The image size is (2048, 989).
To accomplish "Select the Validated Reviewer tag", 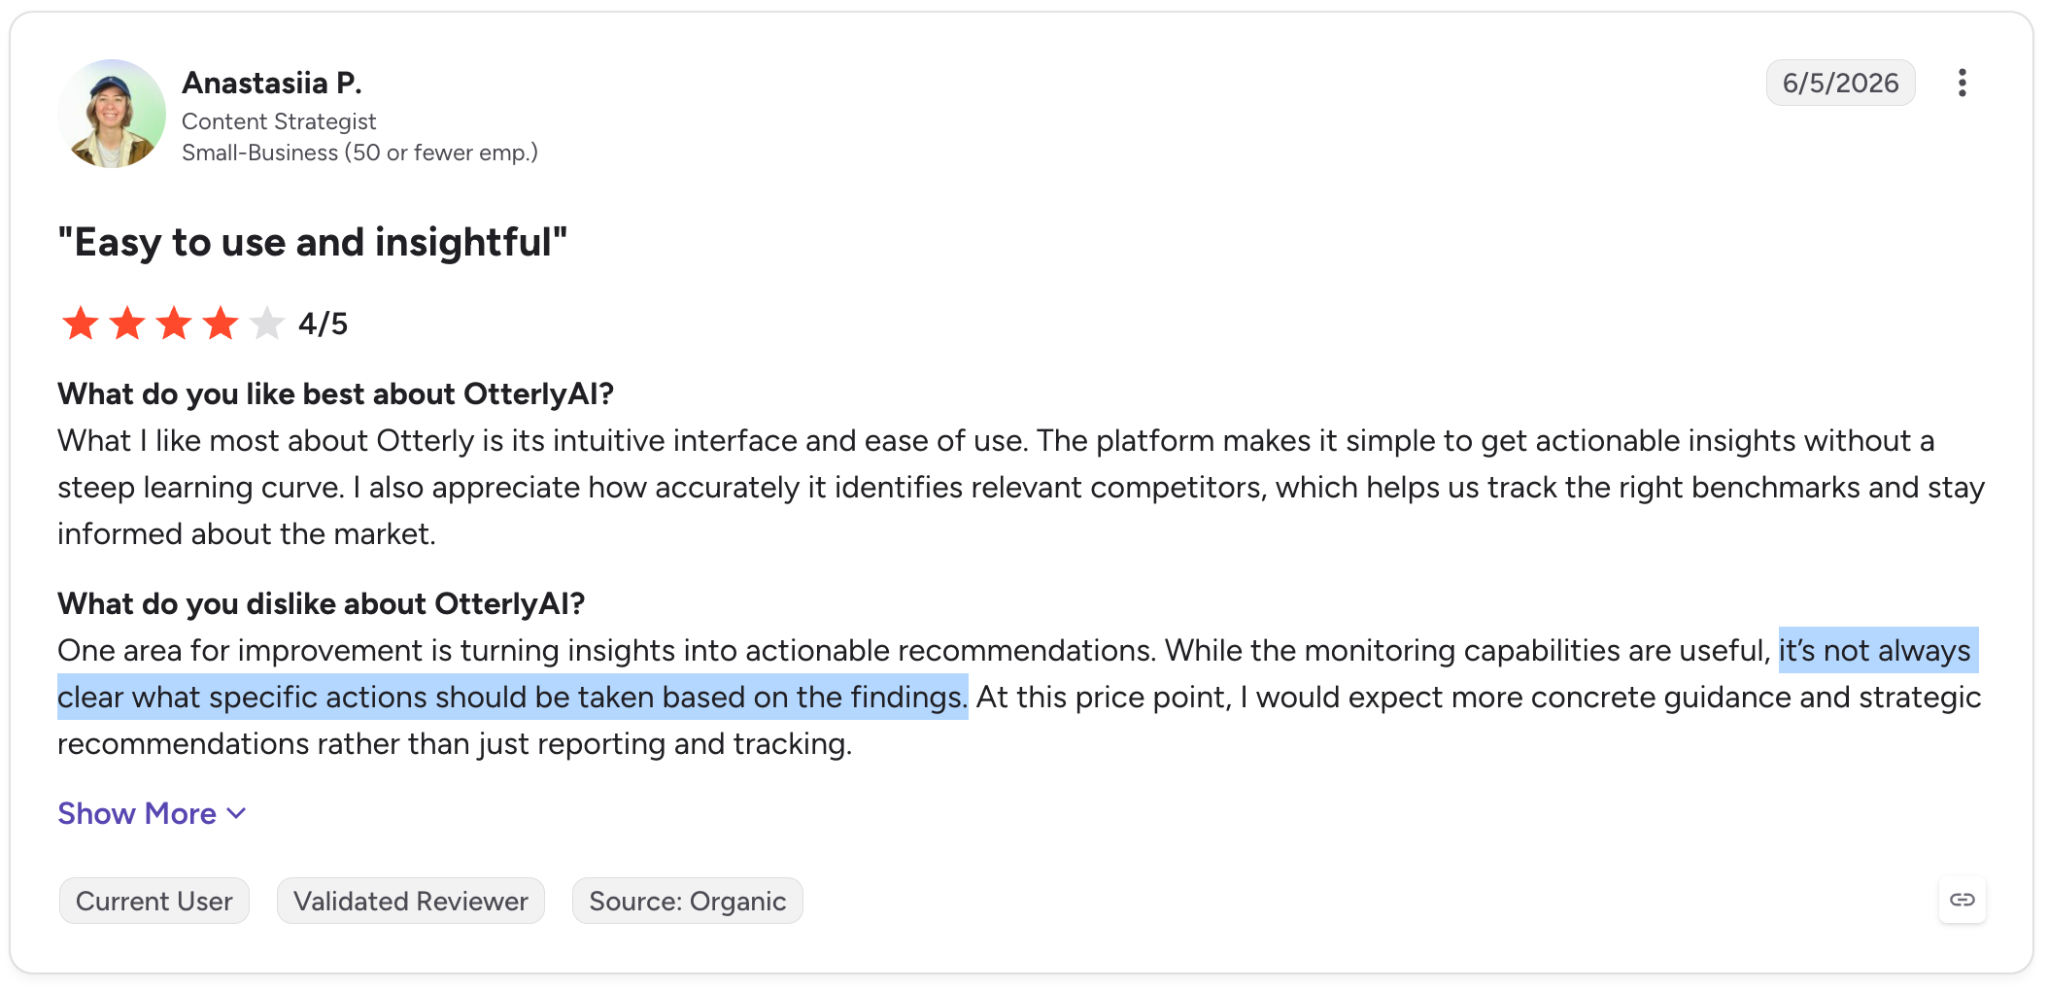I will [411, 901].
